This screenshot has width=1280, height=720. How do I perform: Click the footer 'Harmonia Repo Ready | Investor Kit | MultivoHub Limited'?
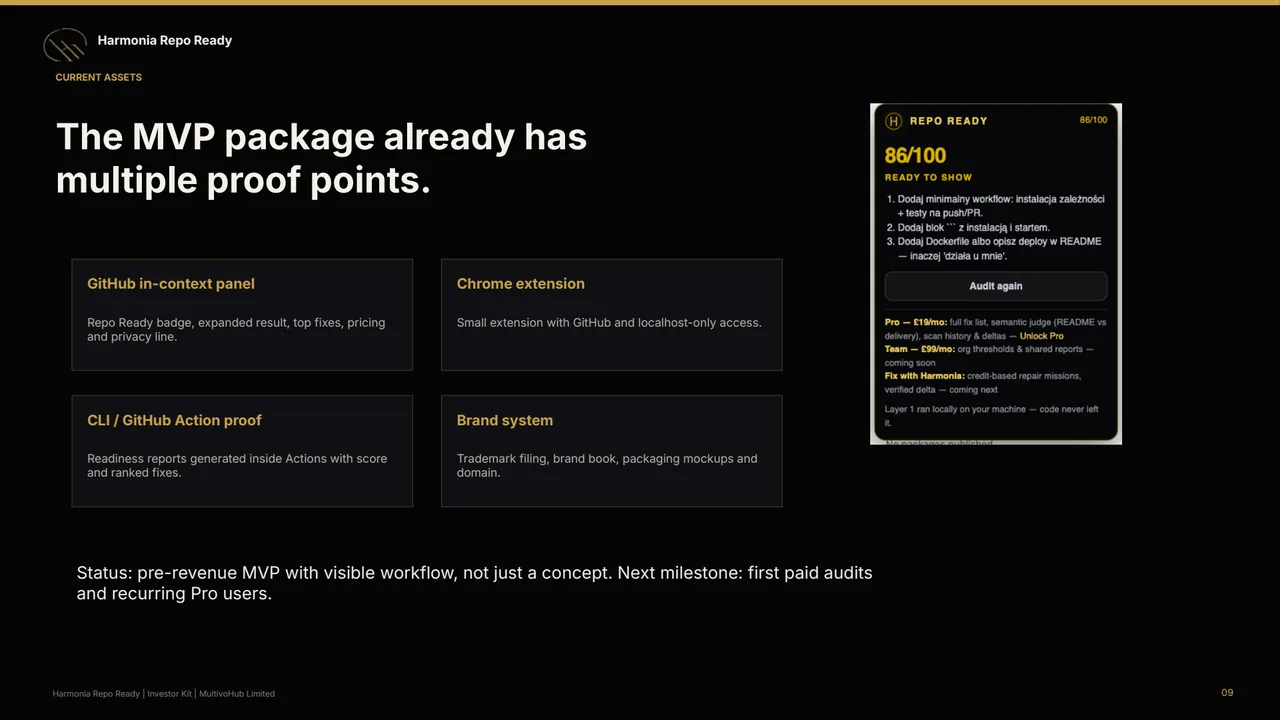tap(164, 694)
